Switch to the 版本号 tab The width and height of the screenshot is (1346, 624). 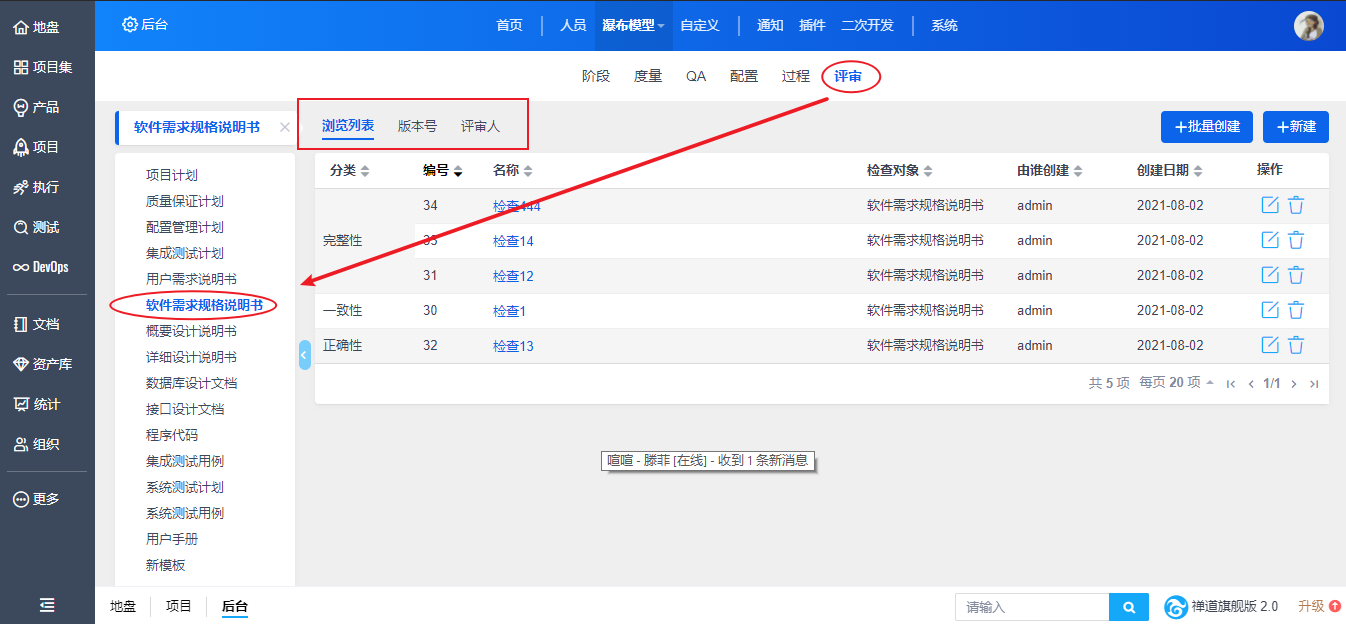[x=417, y=127]
